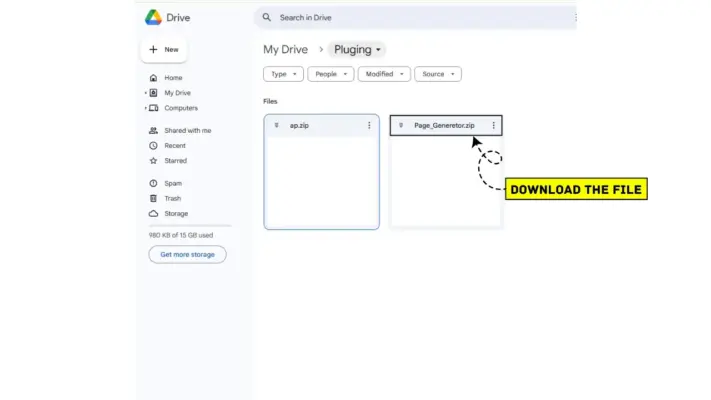Click the Home house icon

pos(153,78)
